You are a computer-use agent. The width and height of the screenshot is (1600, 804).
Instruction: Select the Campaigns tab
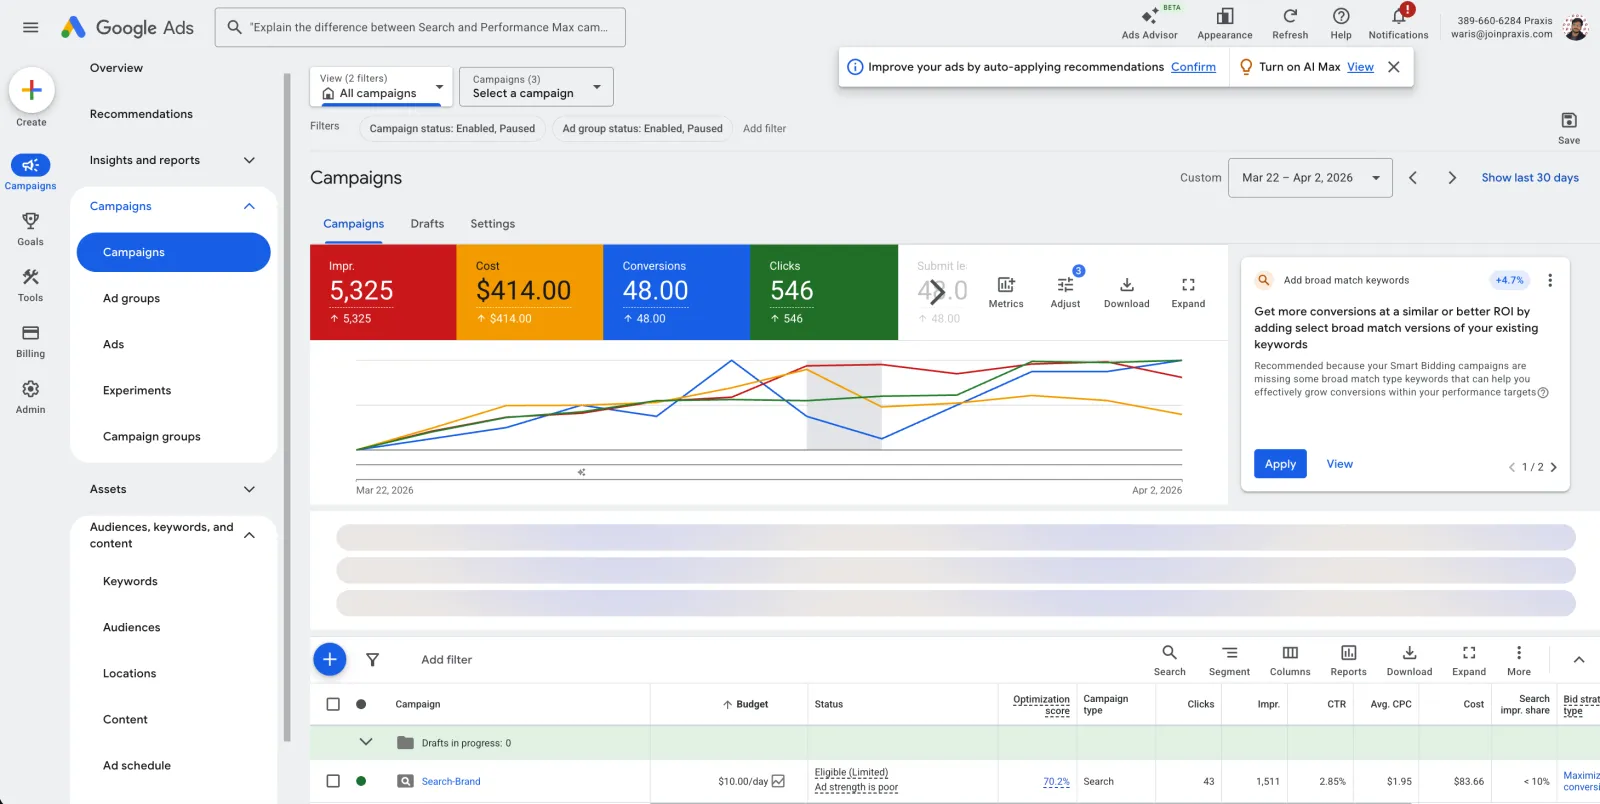coord(353,224)
